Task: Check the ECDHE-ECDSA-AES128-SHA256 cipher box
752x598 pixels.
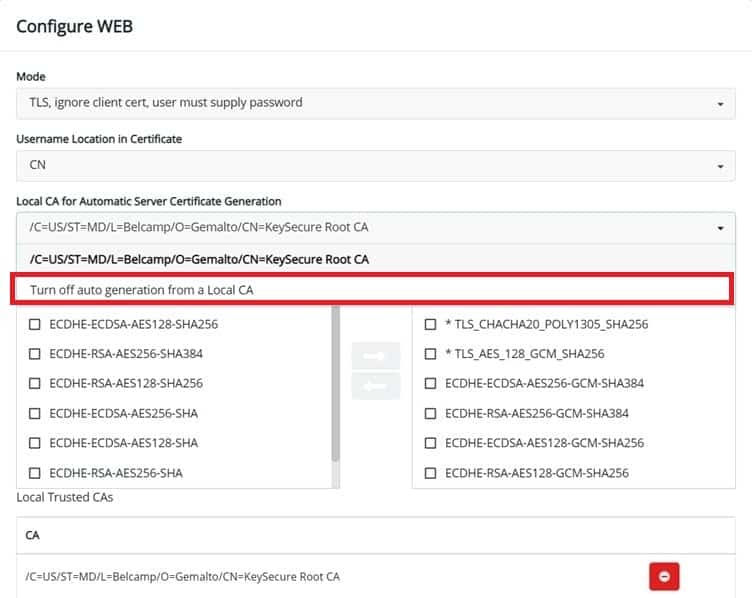Action: tap(35, 324)
